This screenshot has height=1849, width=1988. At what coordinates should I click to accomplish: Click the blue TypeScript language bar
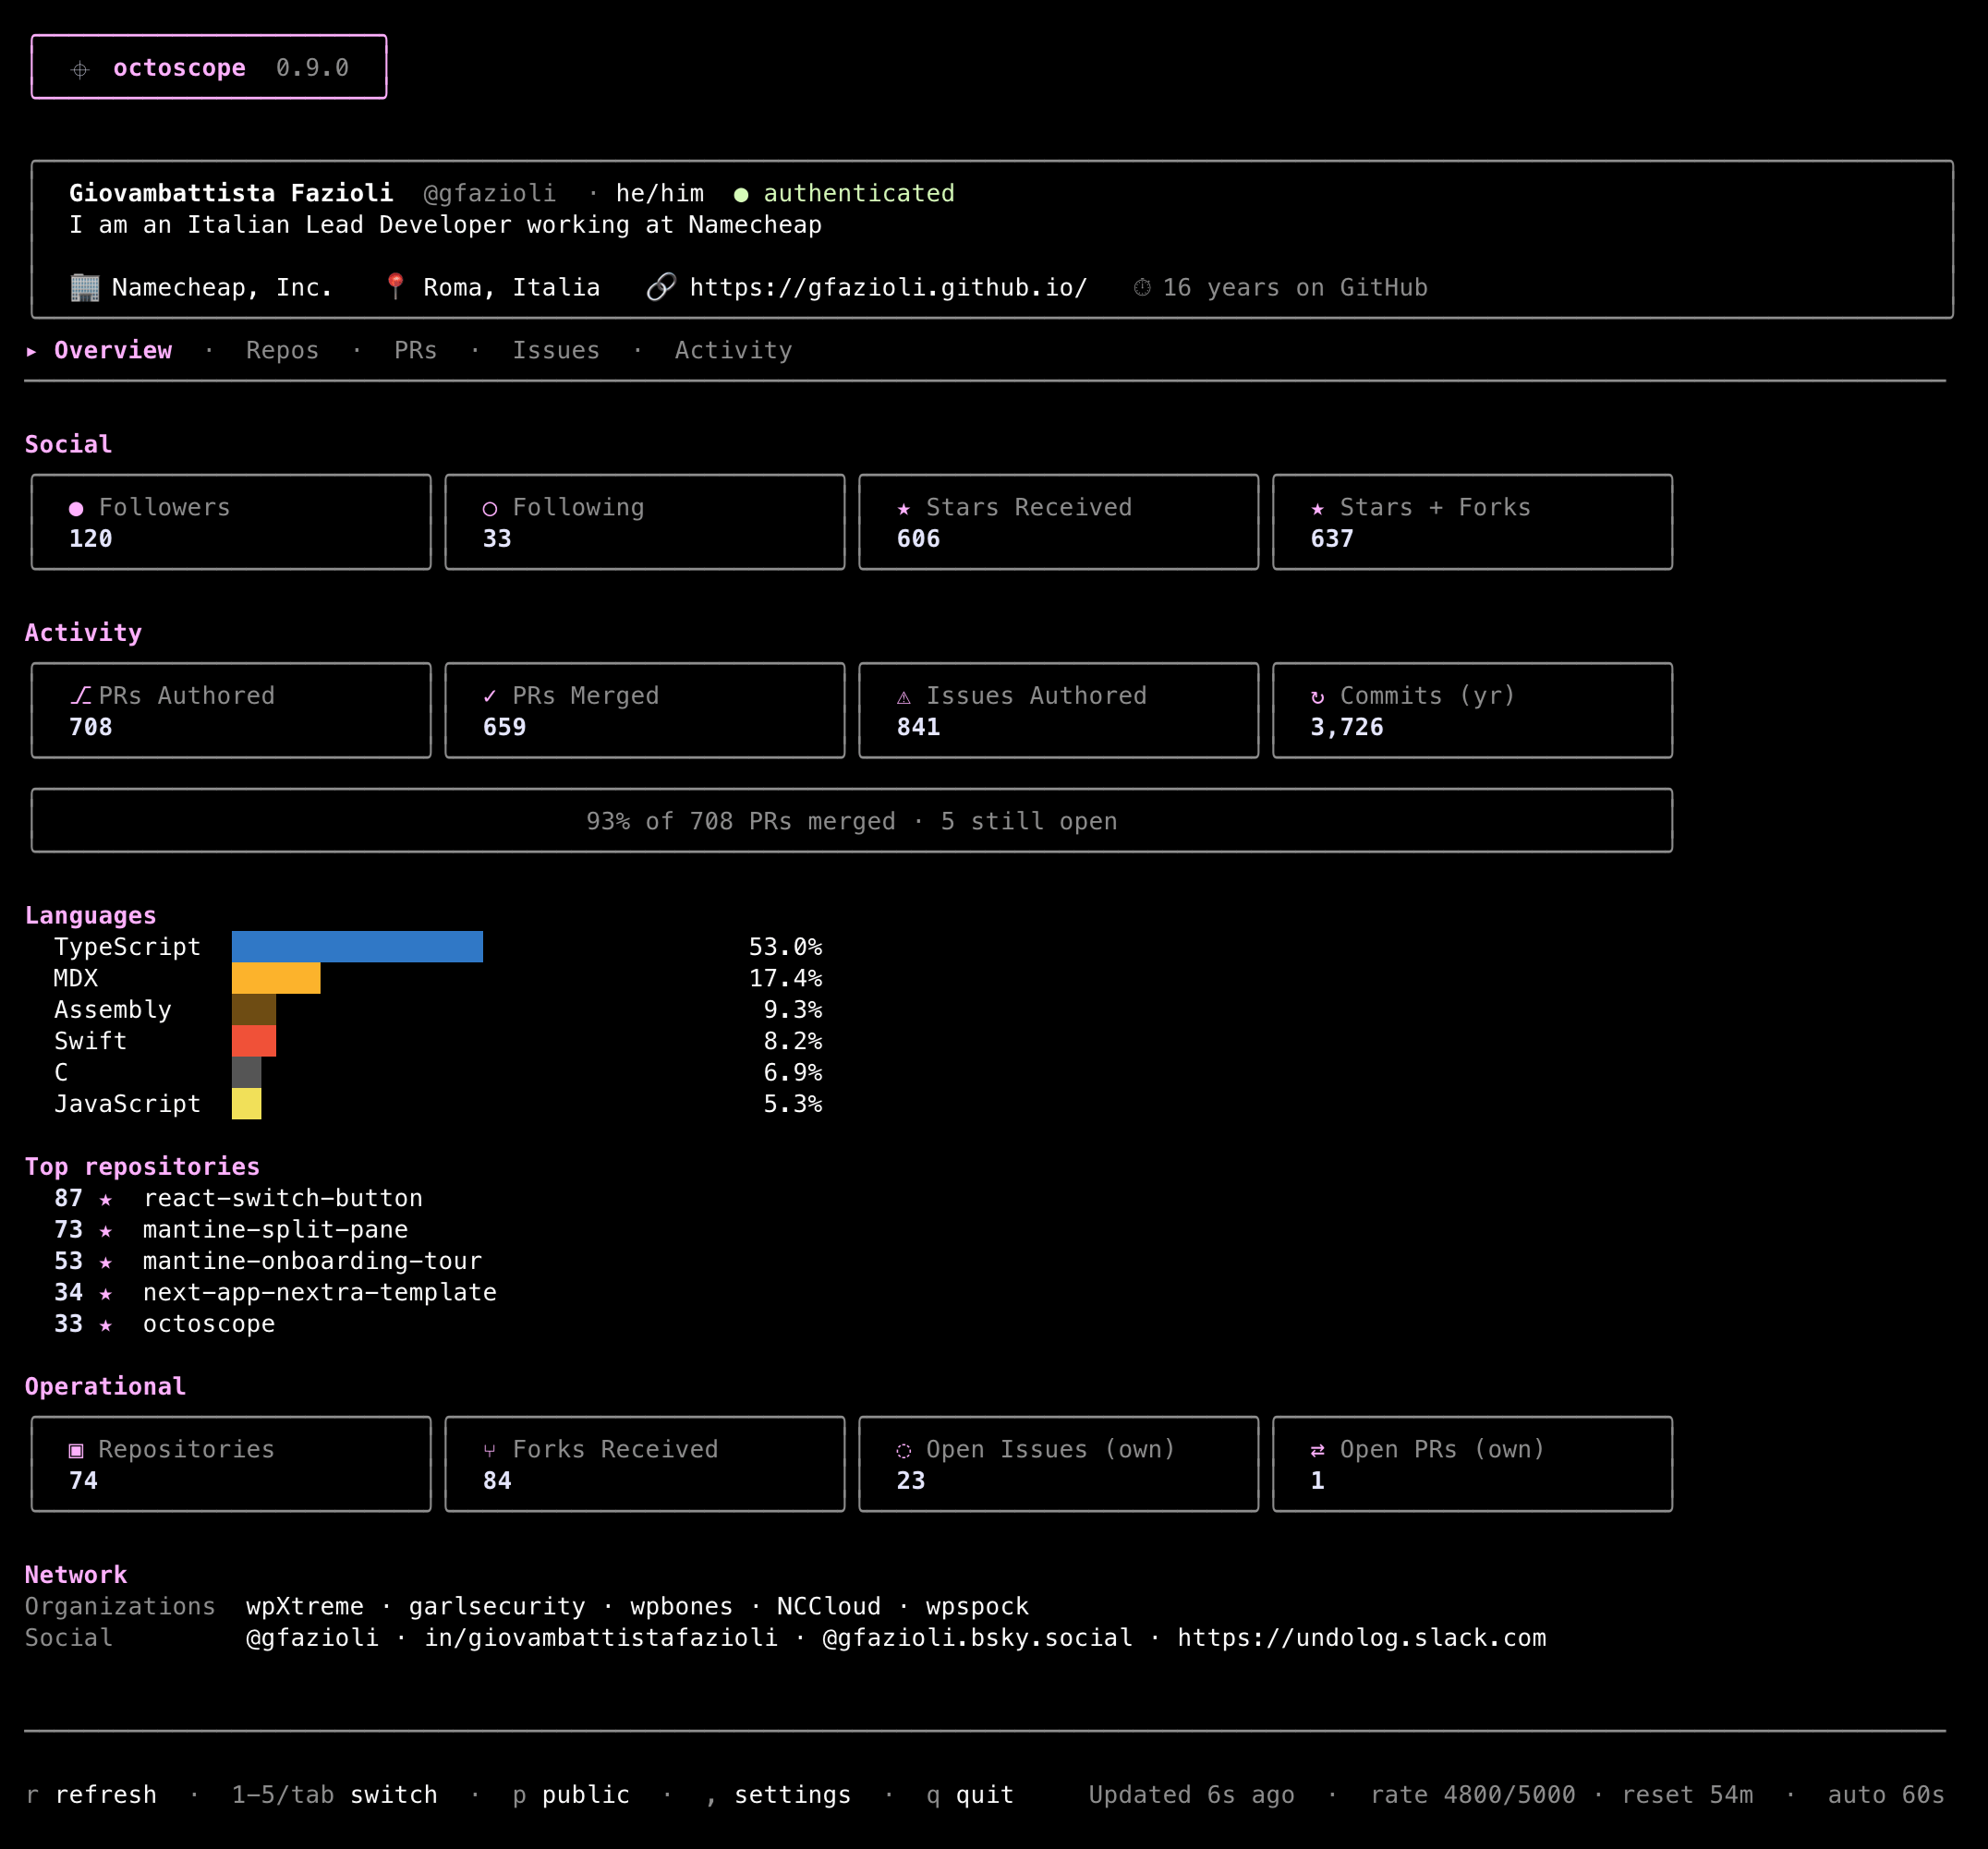357,947
